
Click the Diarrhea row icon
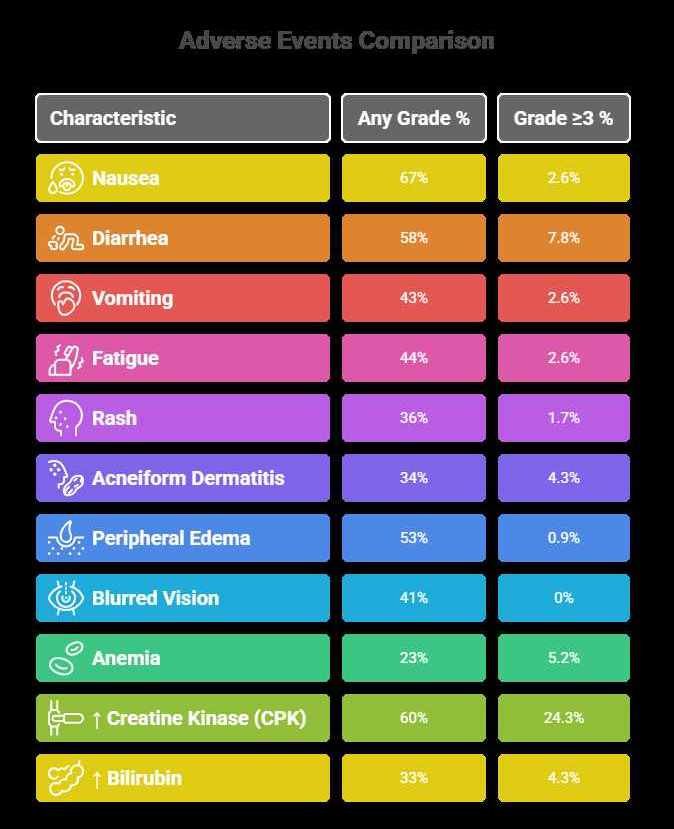66,238
